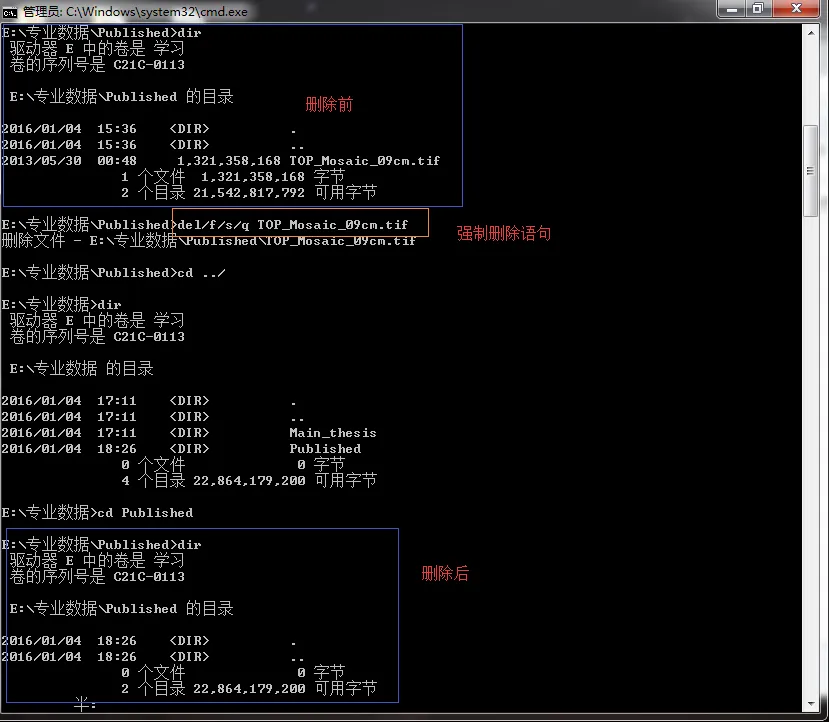This screenshot has width=829, height=722.
Task: Click the Published directory entry in listing
Action: (x=325, y=449)
